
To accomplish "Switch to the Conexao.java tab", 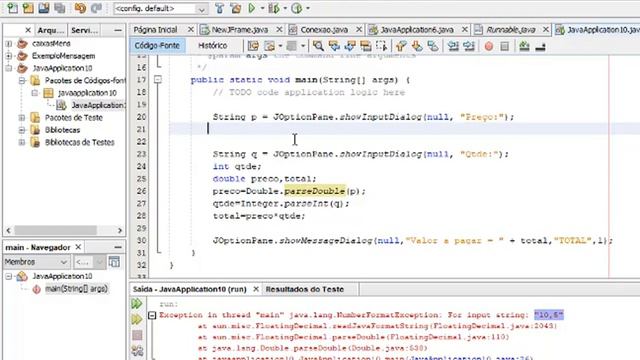I will pos(324,30).
